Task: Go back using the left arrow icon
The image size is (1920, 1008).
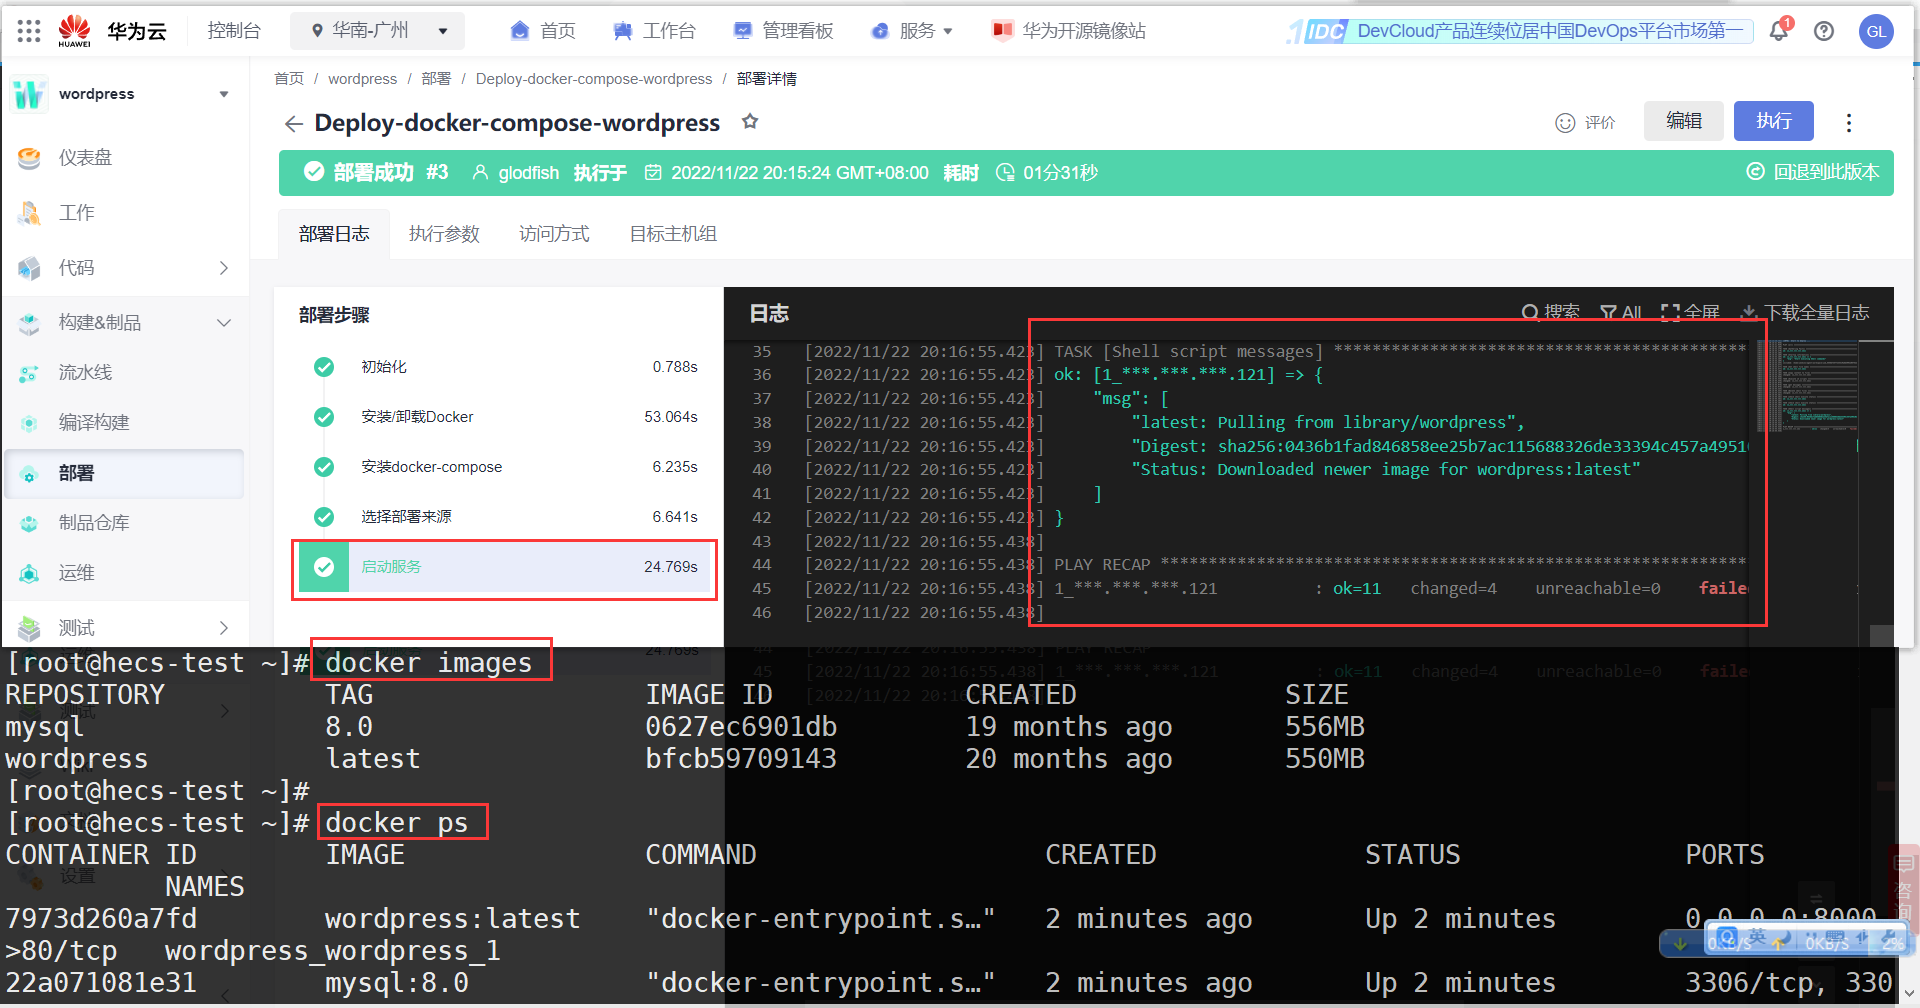Action: [293, 123]
